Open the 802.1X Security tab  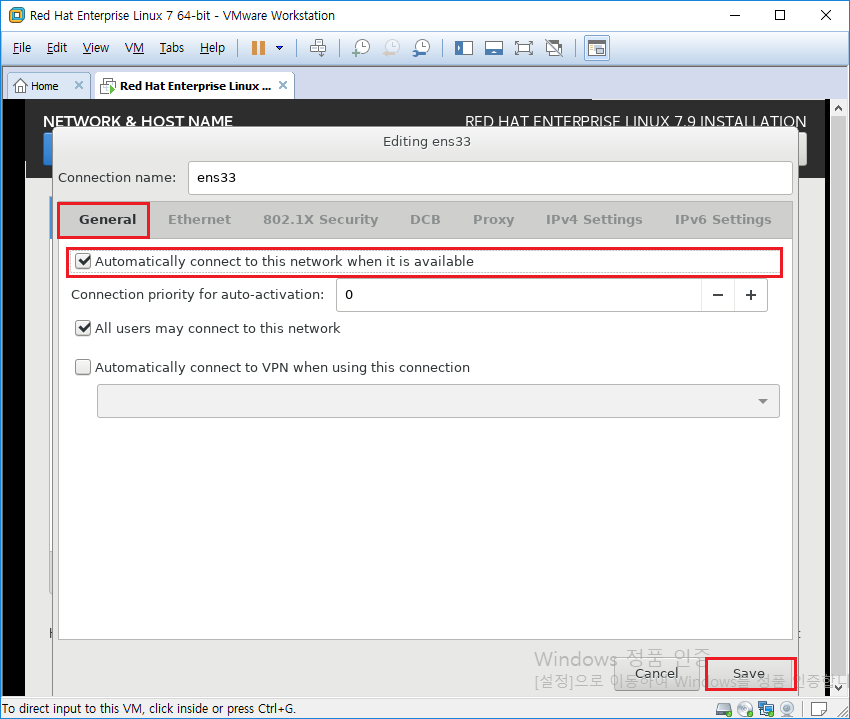[x=320, y=220]
